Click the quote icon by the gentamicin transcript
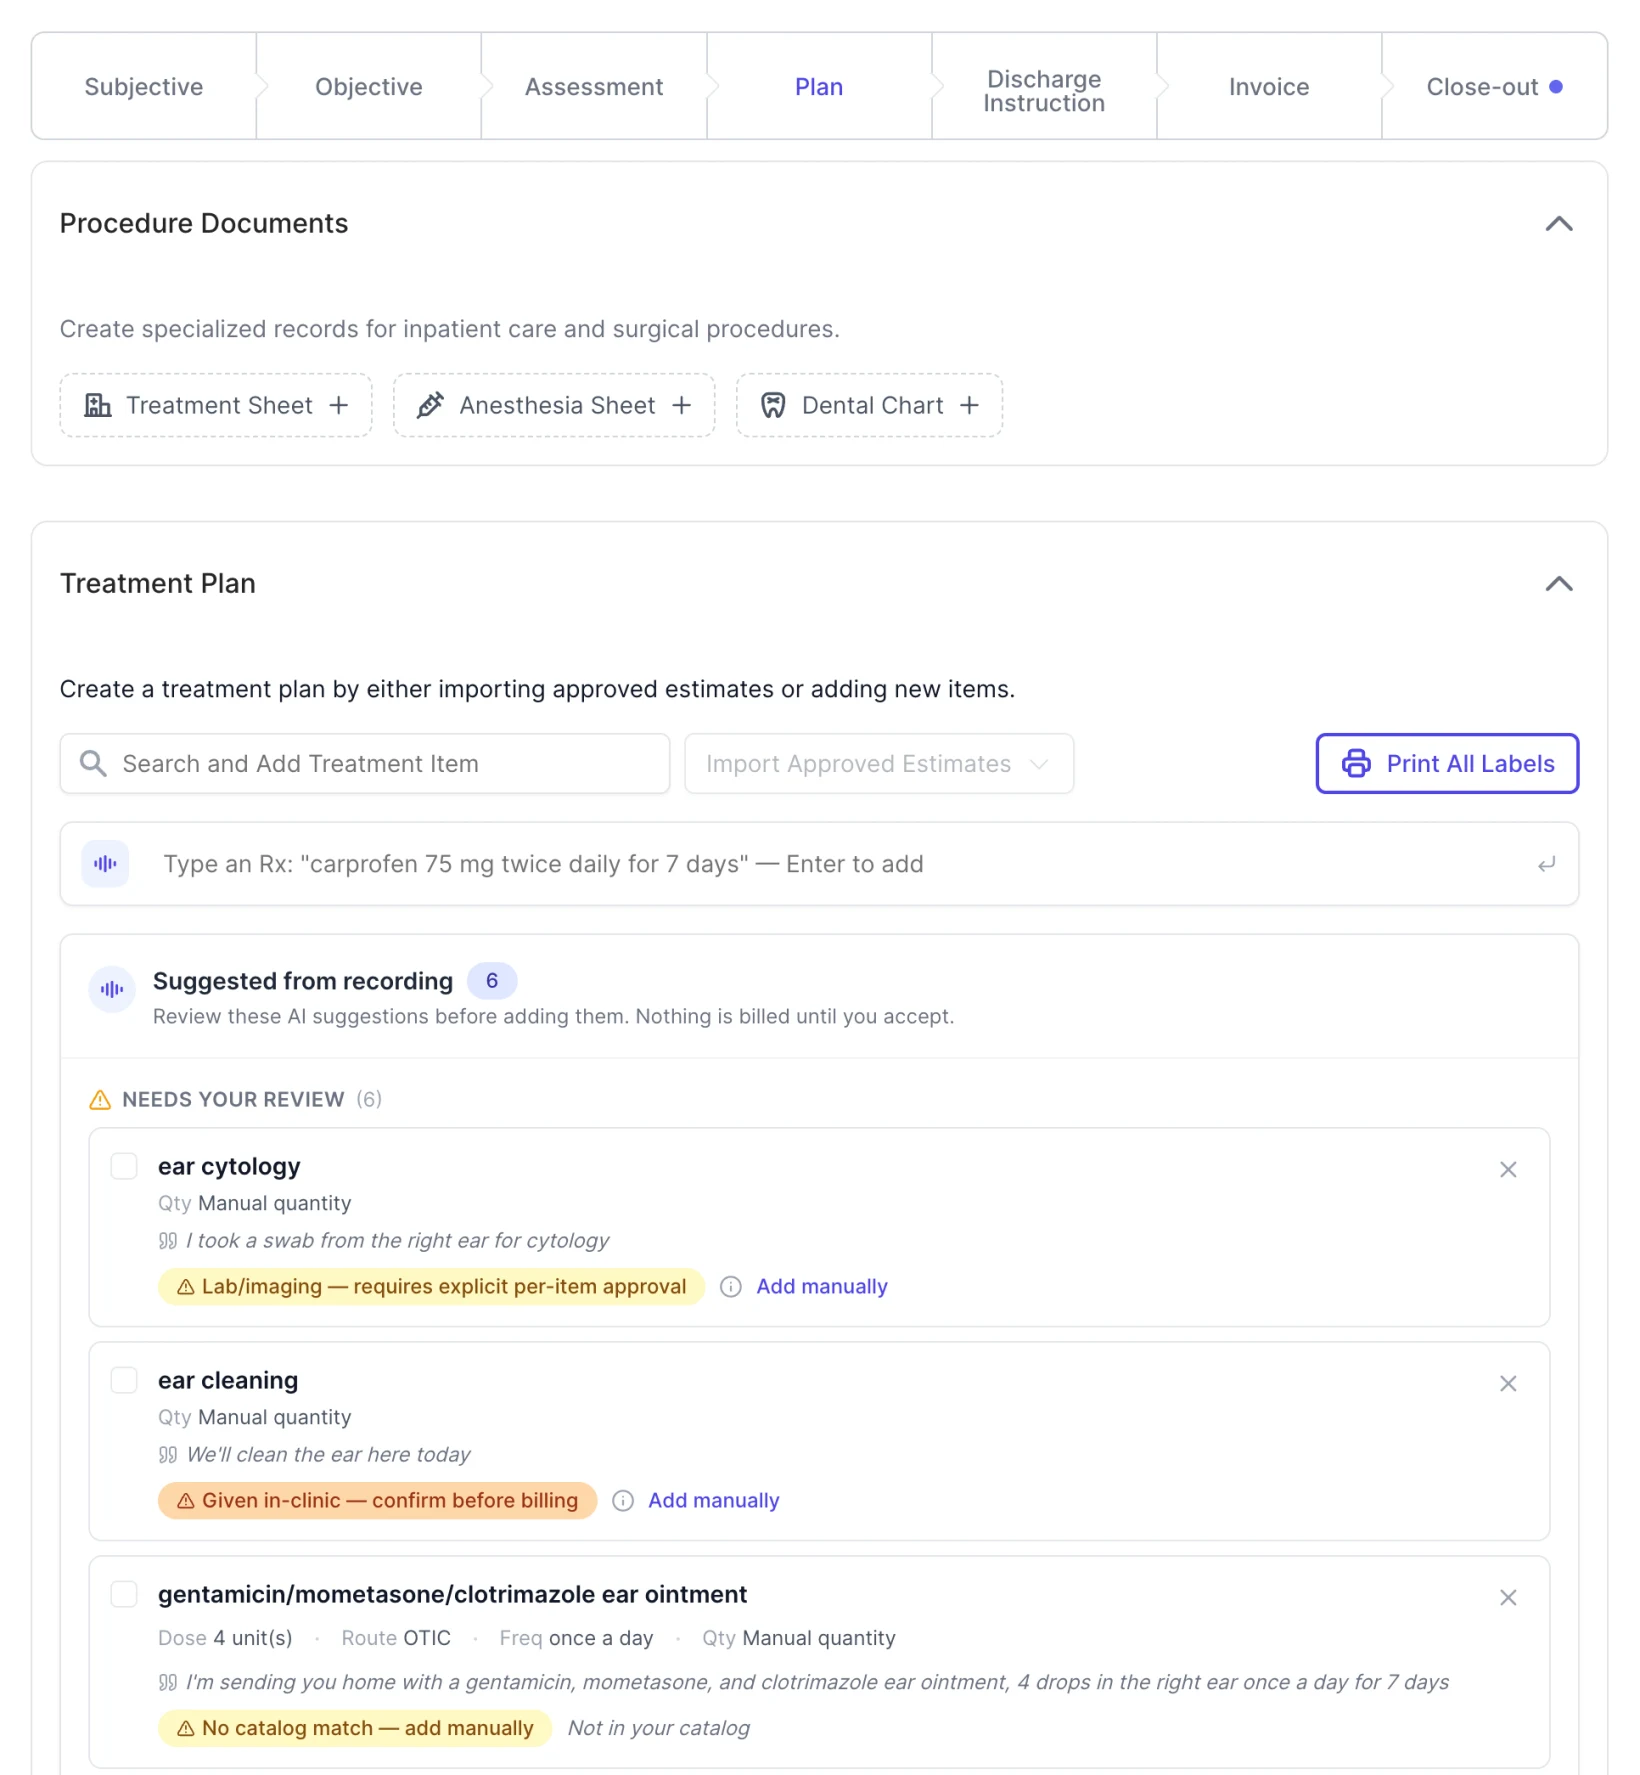The height and width of the screenshot is (1775, 1640). [x=168, y=1683]
